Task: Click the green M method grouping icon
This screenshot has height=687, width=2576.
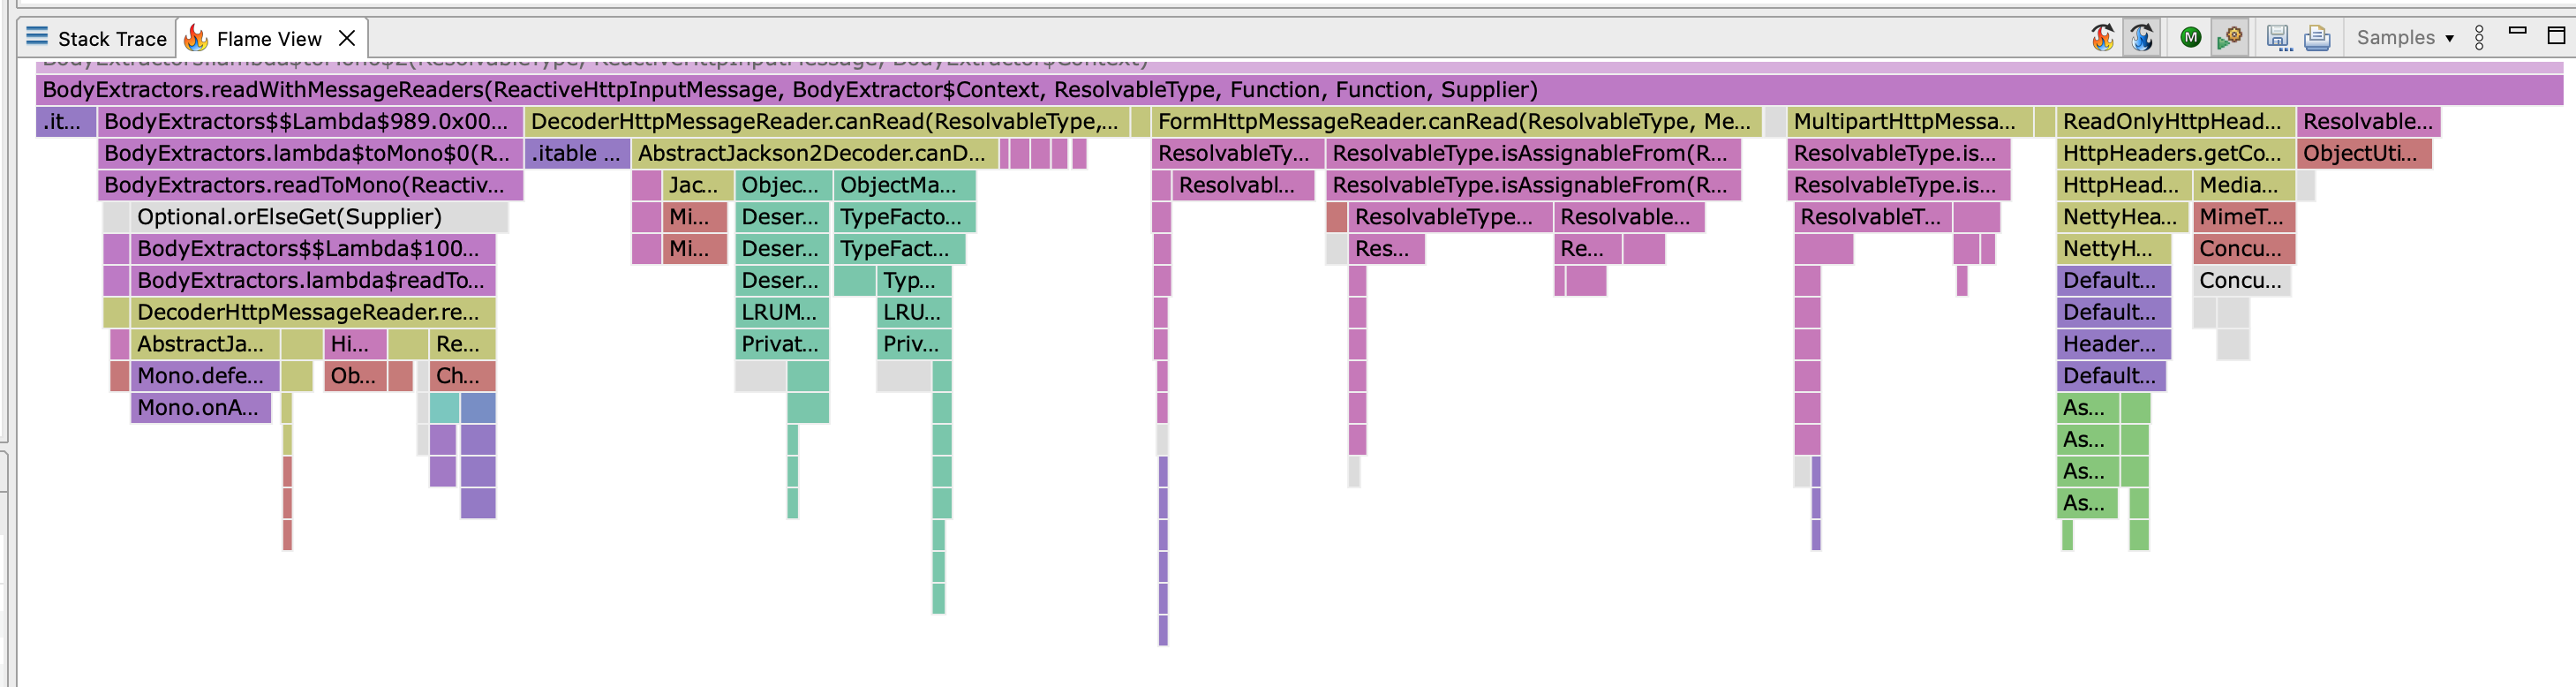Action: [2190, 38]
